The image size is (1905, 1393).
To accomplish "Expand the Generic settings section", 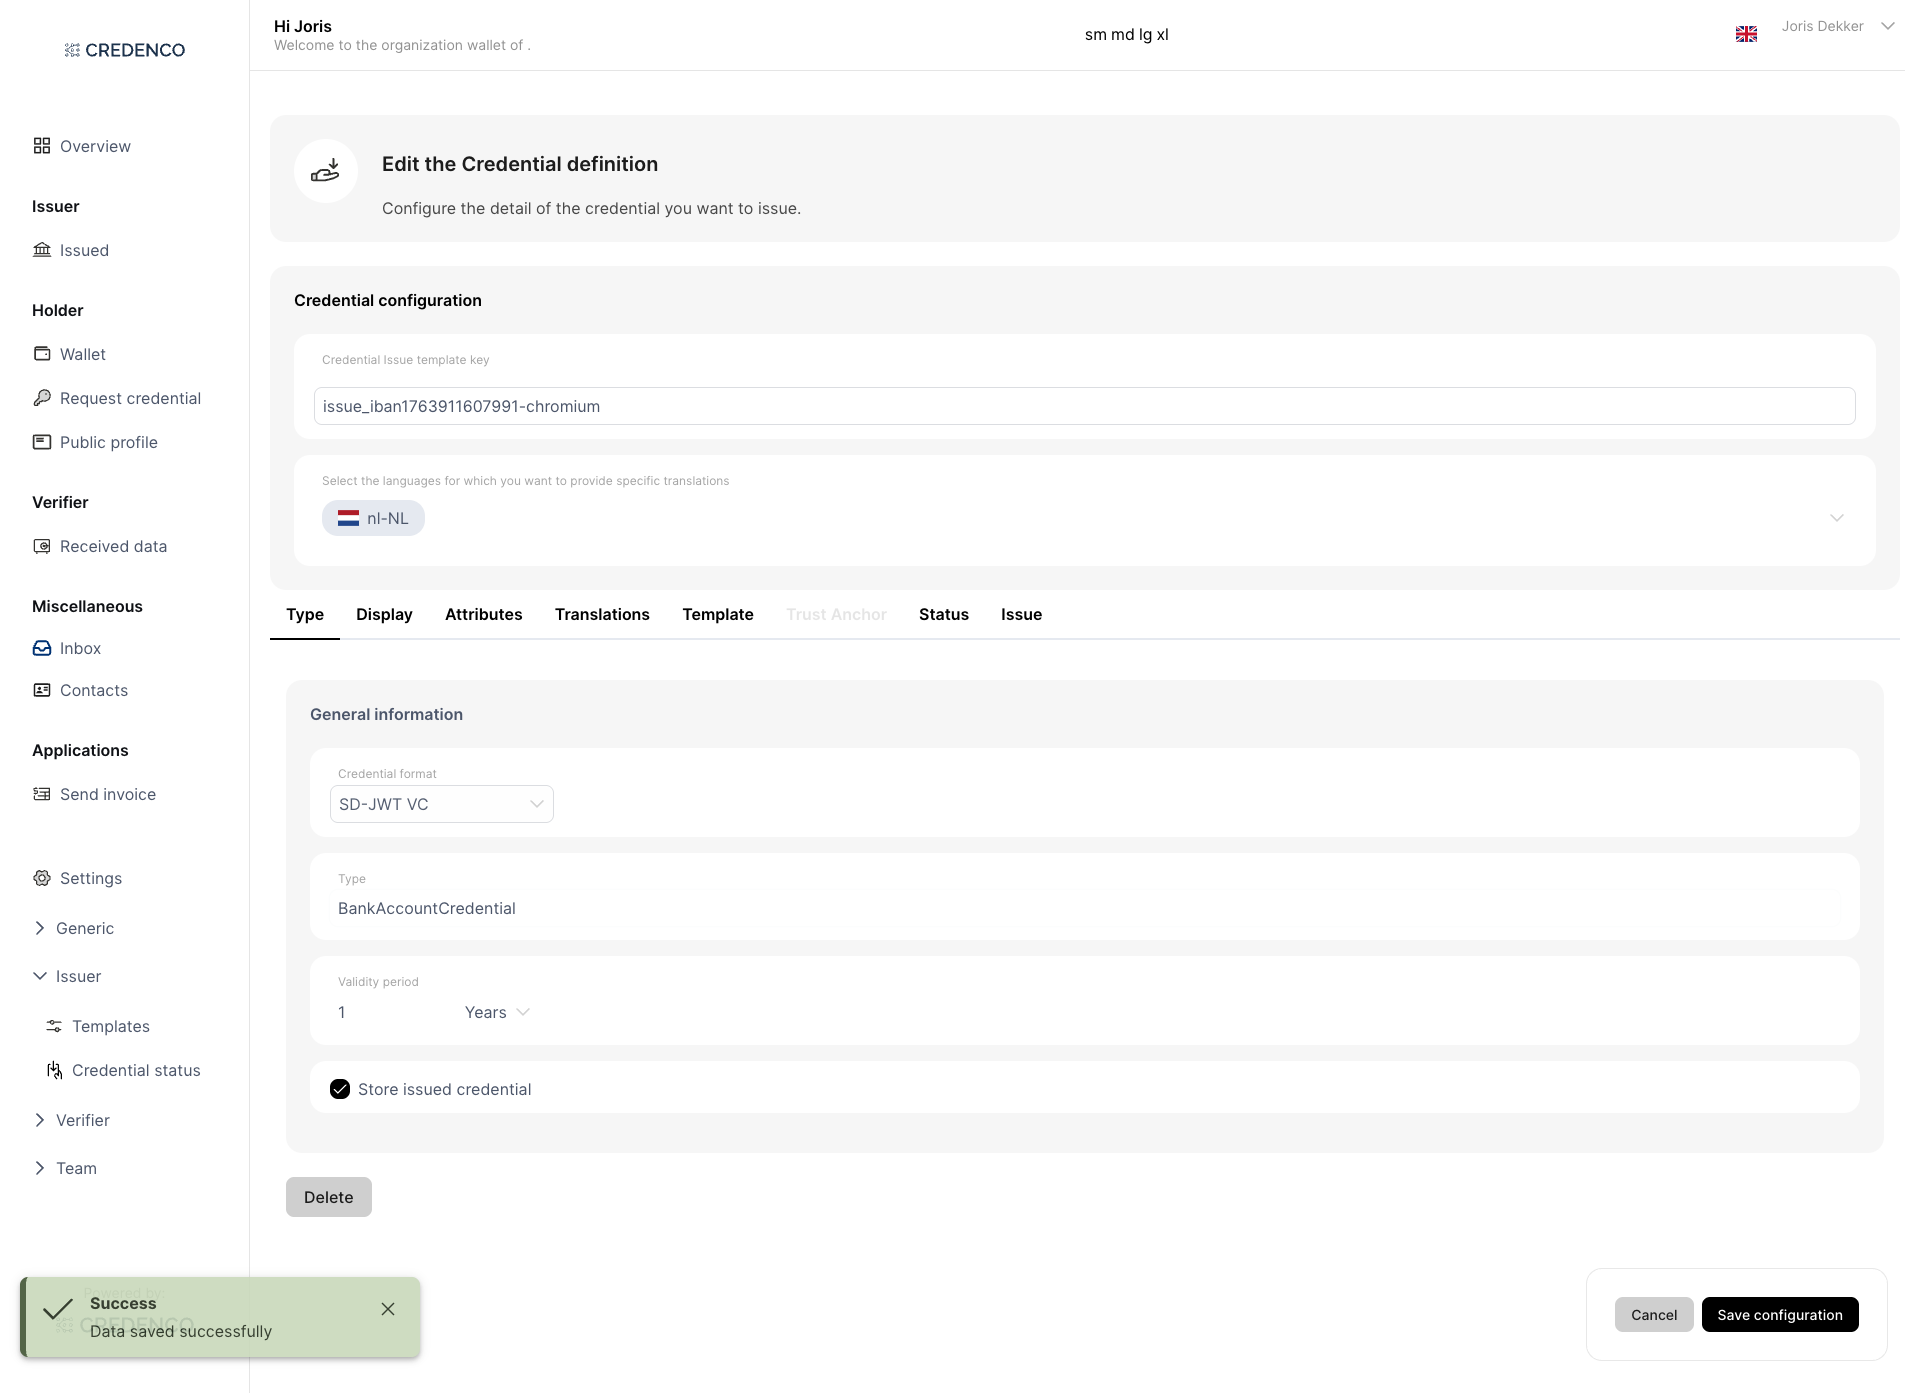I will [x=40, y=928].
